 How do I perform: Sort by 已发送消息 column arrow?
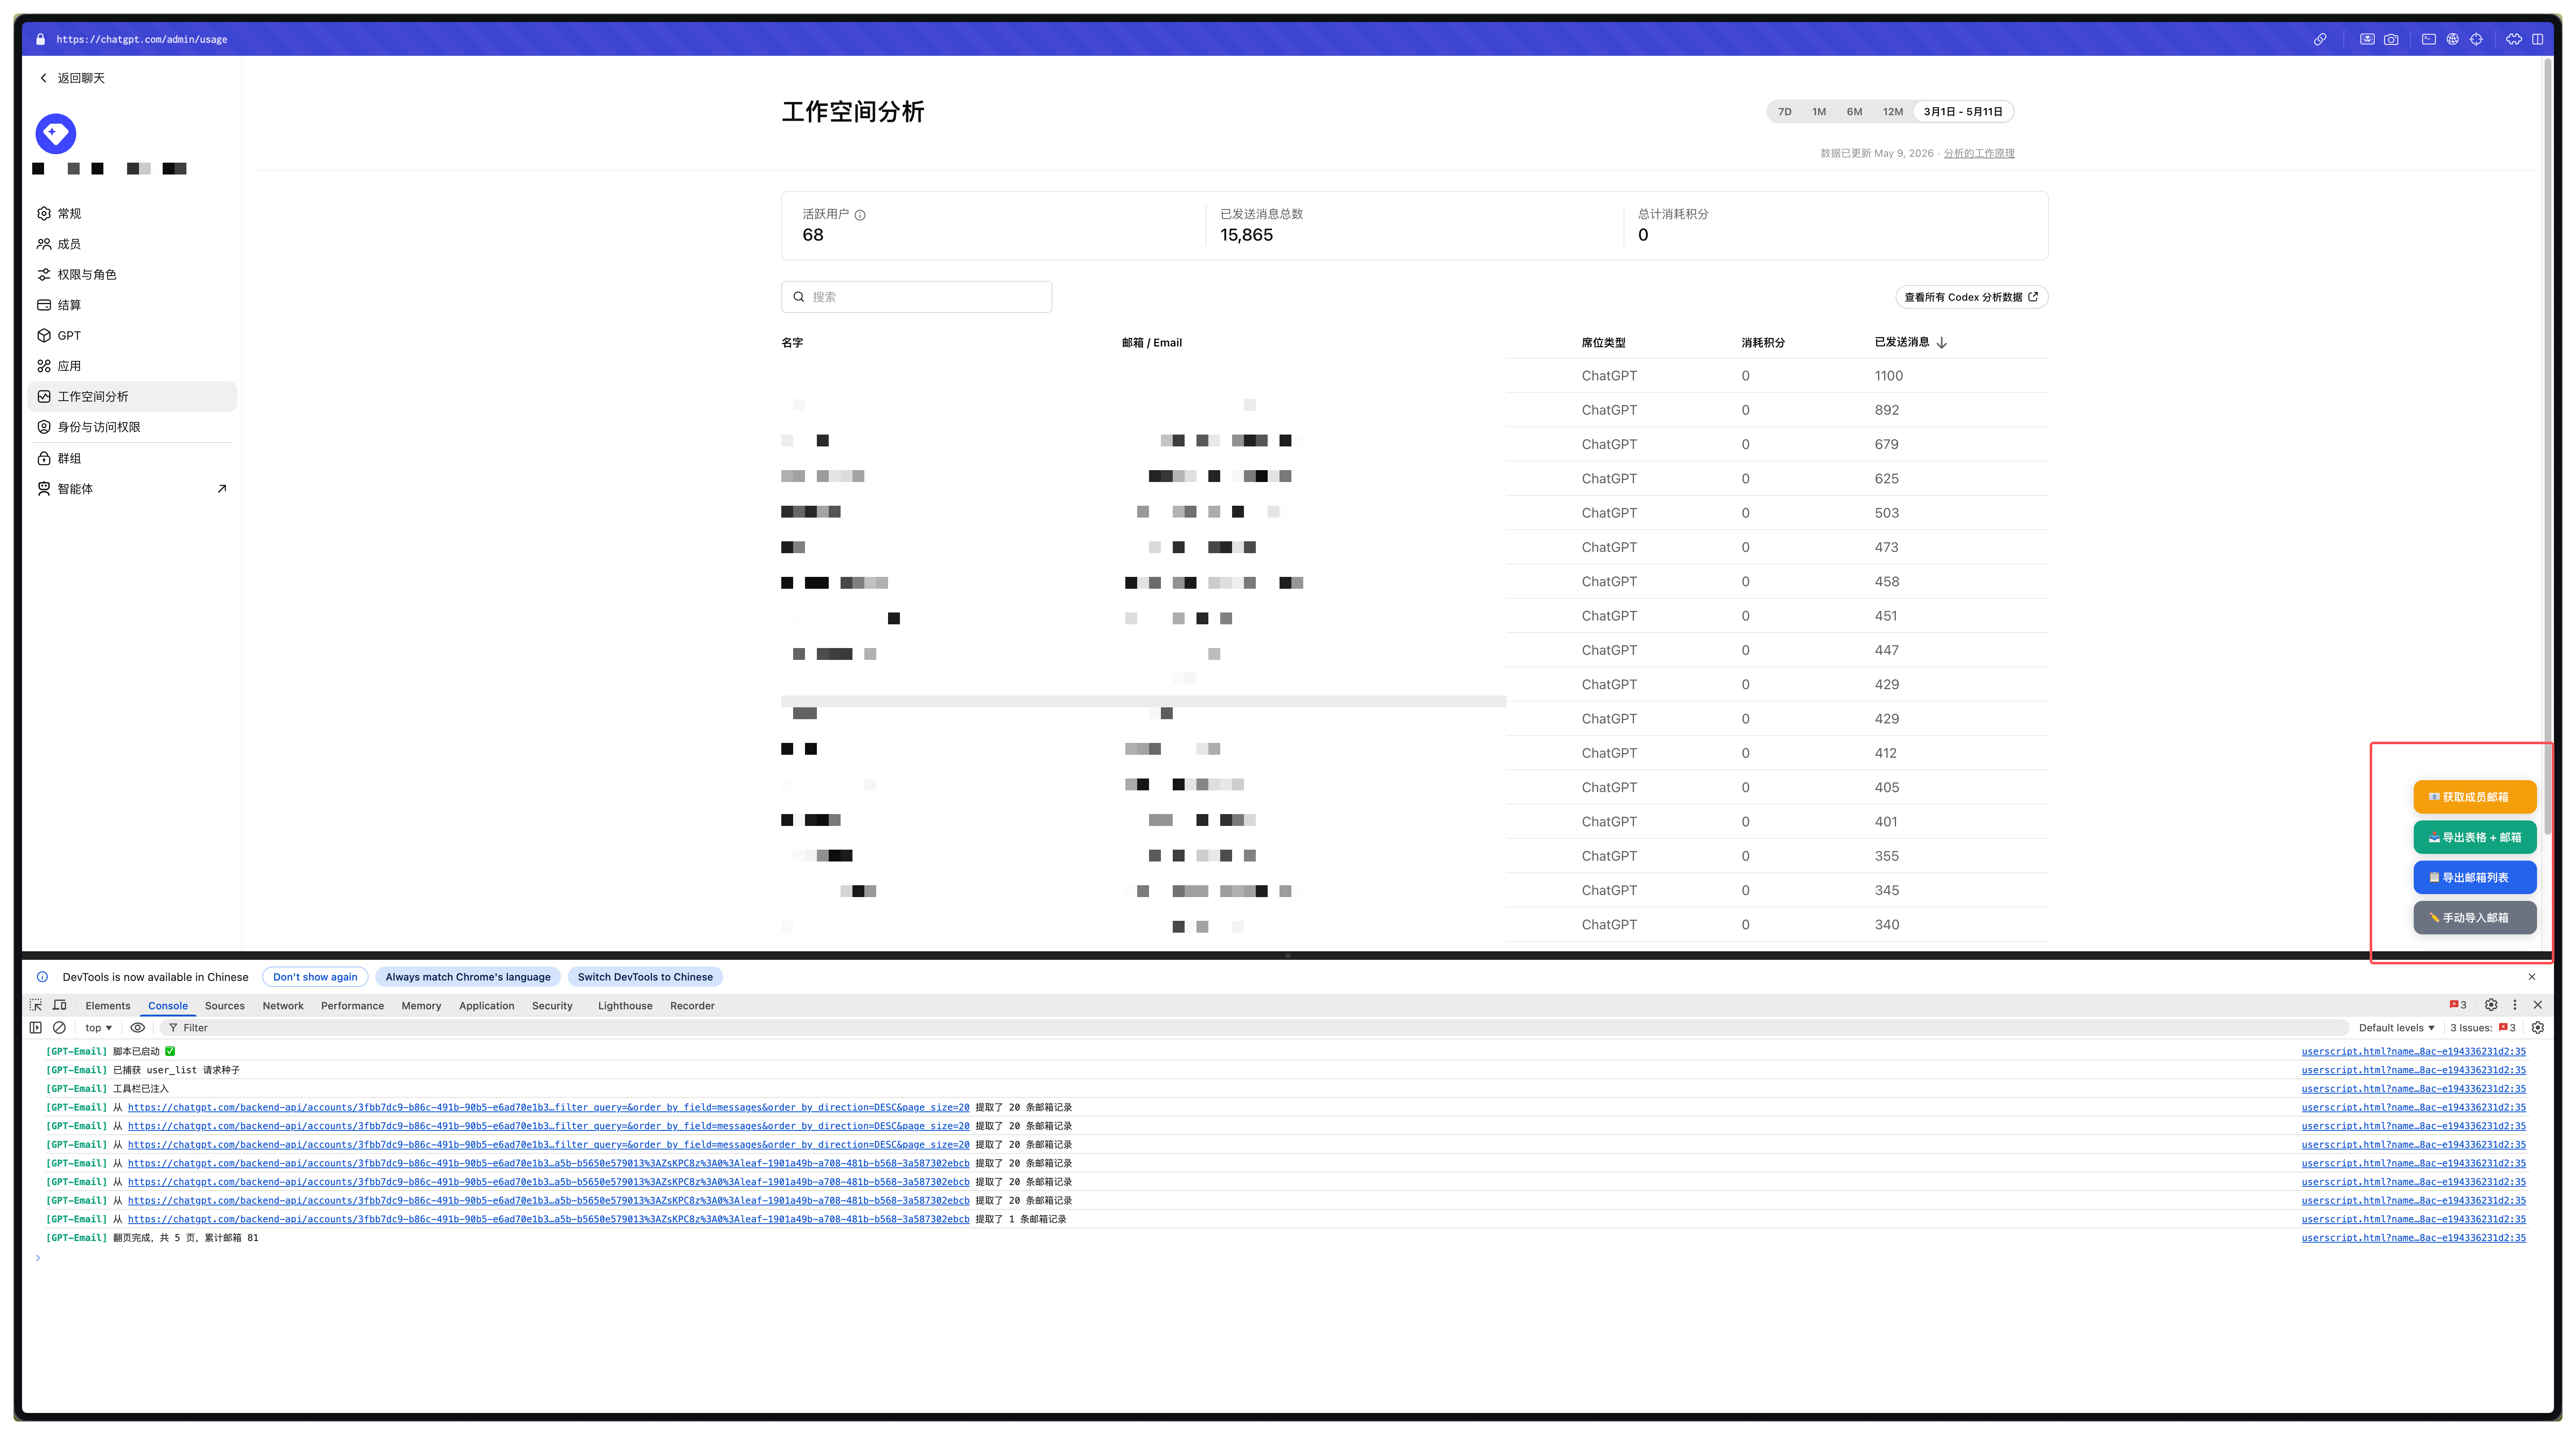pyautogui.click(x=1942, y=343)
